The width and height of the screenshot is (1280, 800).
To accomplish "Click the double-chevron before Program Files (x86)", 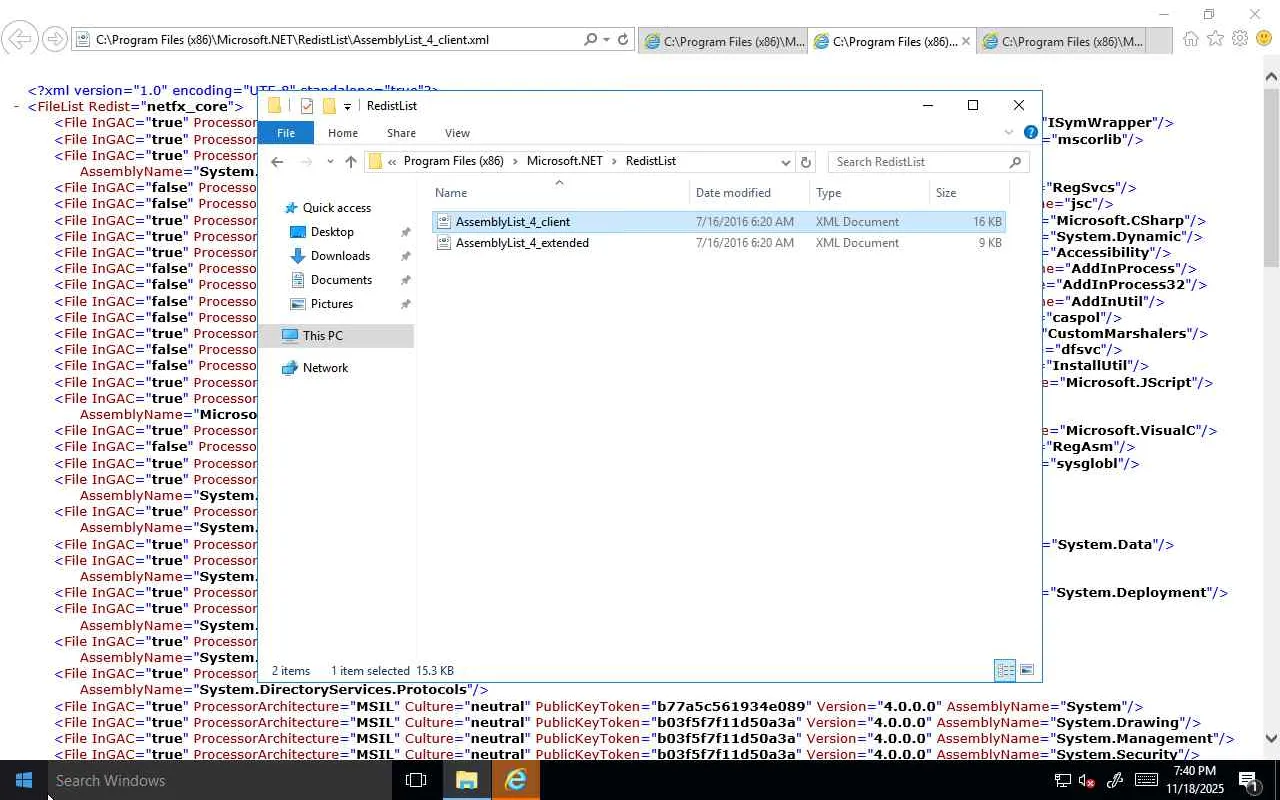I will pyautogui.click(x=393, y=162).
